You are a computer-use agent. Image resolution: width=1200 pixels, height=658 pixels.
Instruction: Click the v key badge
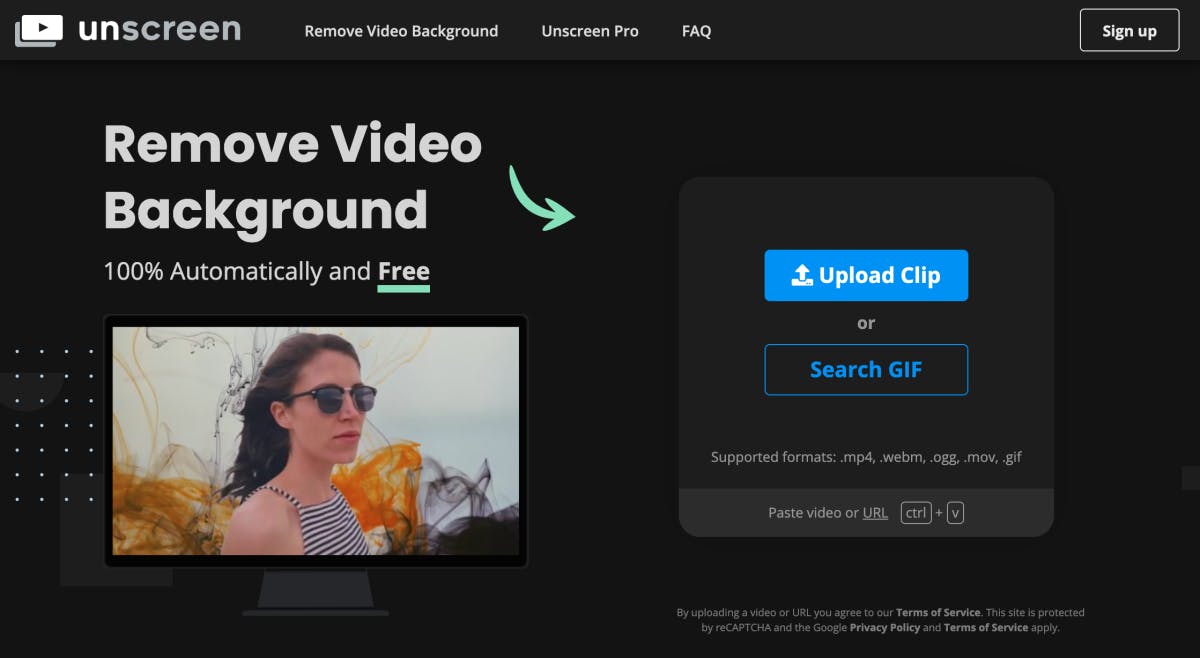click(955, 513)
